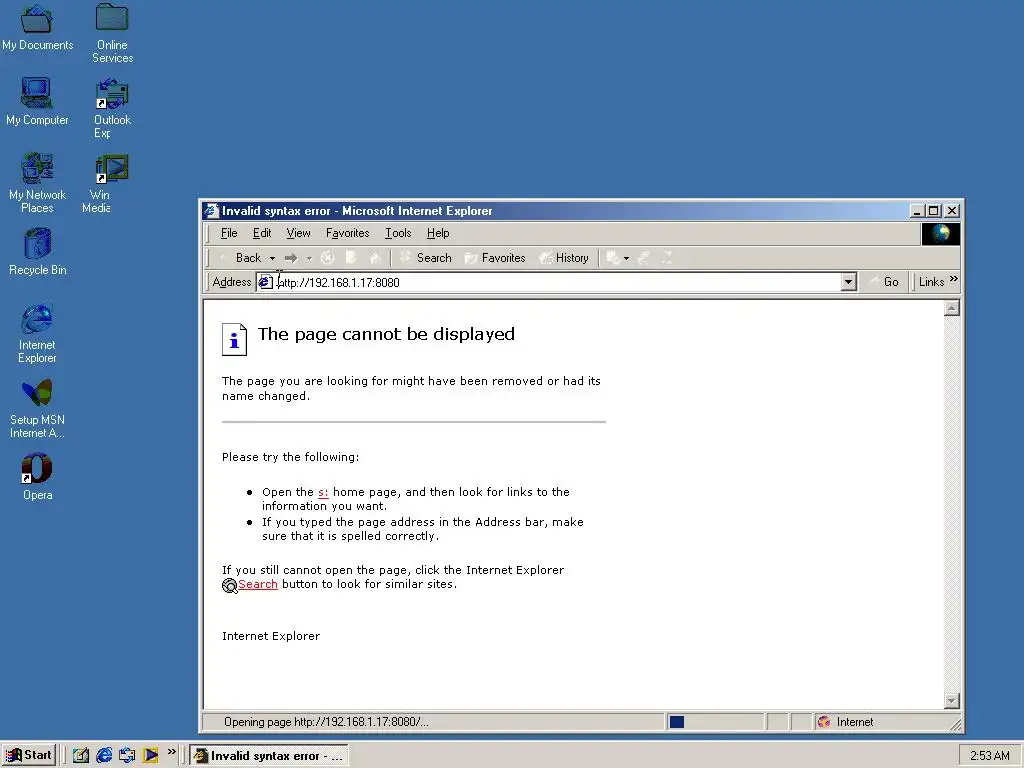Select the Opera desktop shortcut
The height and width of the screenshot is (768, 1024).
click(x=37, y=477)
